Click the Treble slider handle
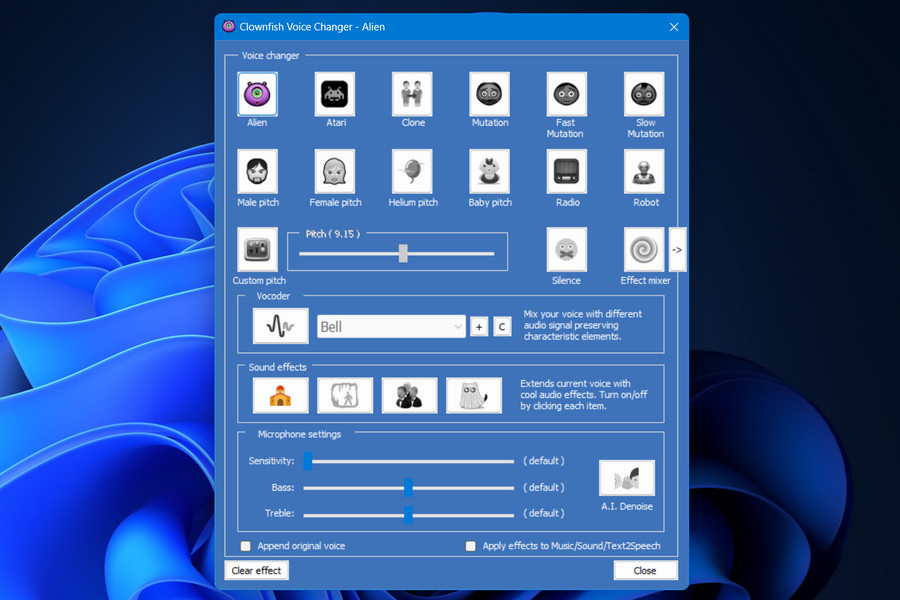This screenshot has height=600, width=900. point(408,514)
